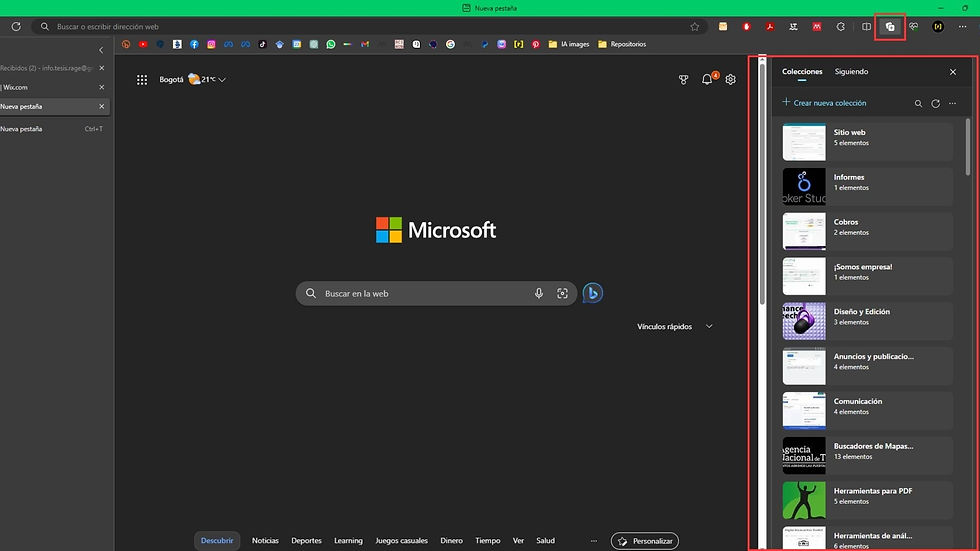Image resolution: width=980 pixels, height=551 pixels.
Task: Search within collections magnifier icon
Action: [x=918, y=104]
